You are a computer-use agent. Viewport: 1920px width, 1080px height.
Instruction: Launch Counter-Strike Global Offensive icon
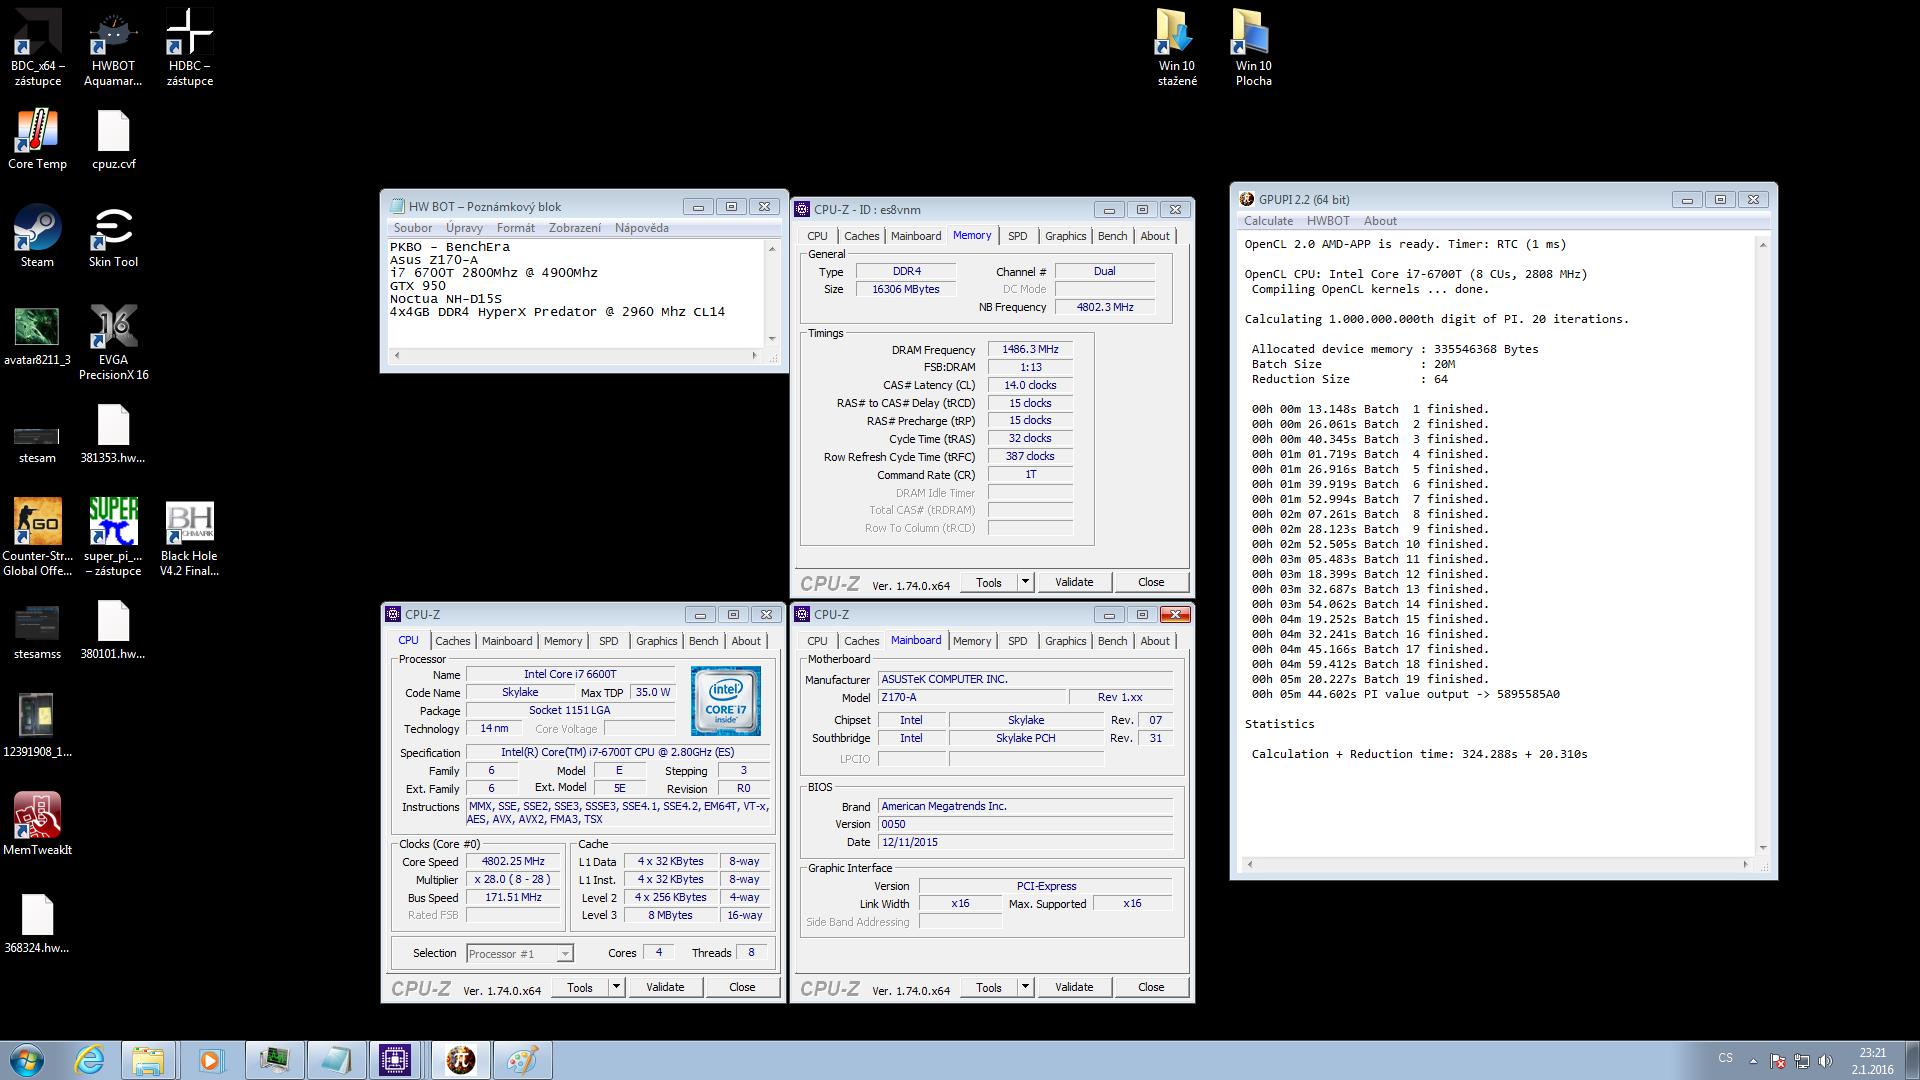[x=37, y=537]
